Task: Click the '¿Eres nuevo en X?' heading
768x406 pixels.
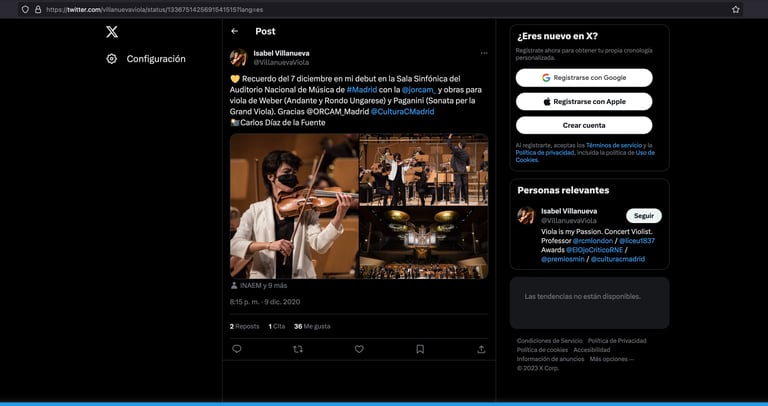Action: (x=557, y=36)
